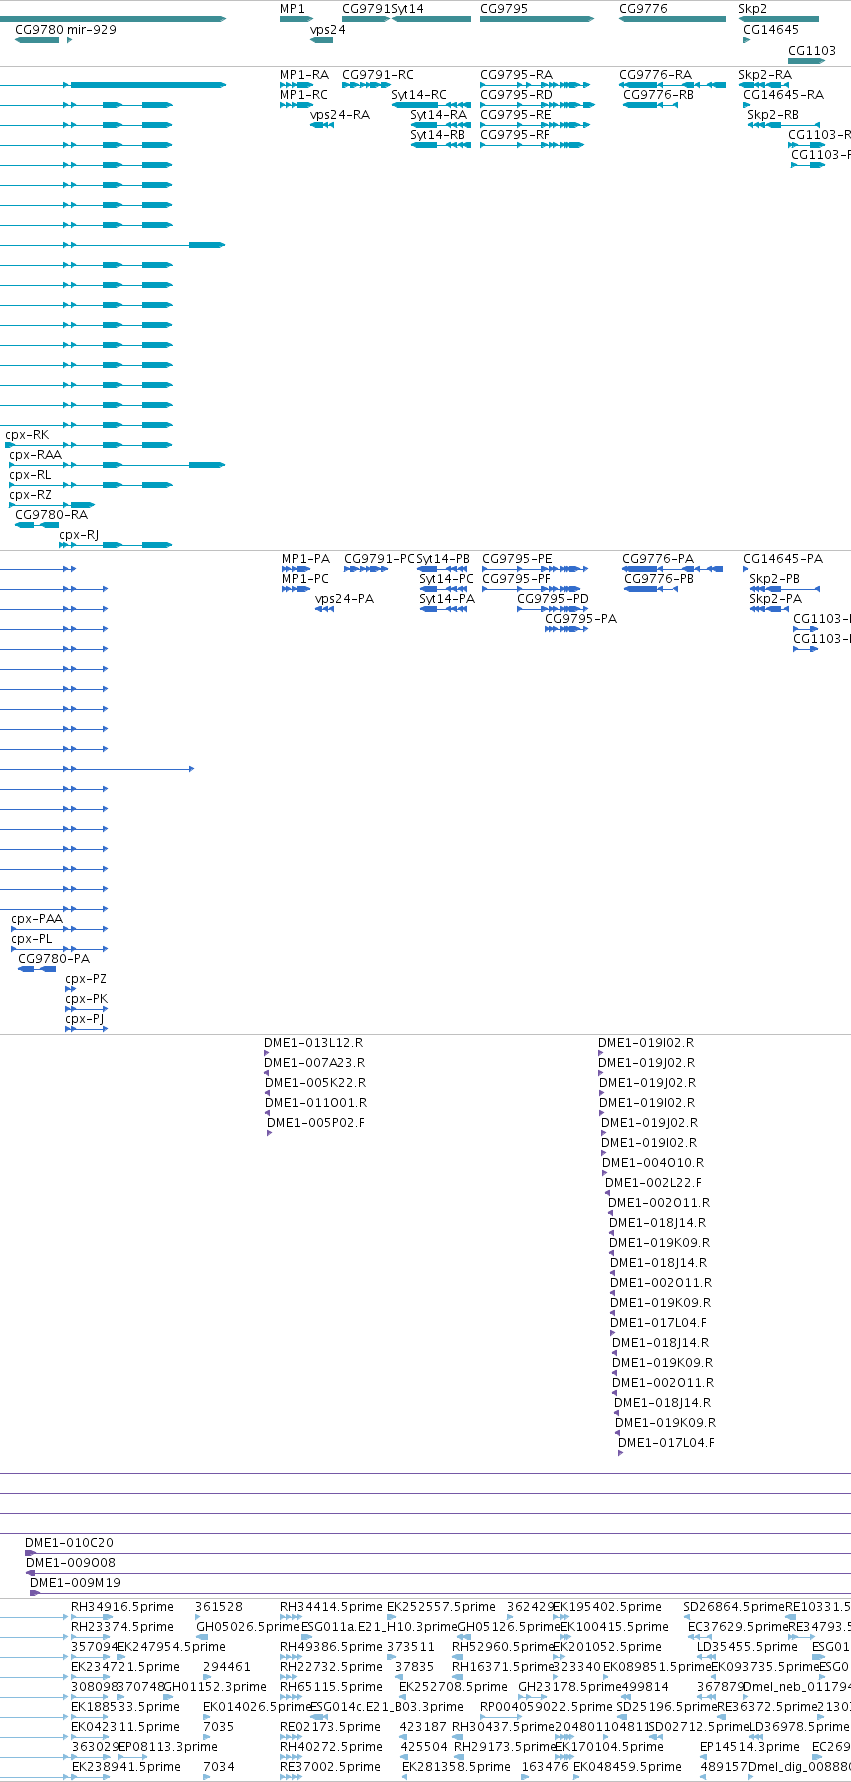Select EST RH23374.5prime

[x=122, y=1627]
